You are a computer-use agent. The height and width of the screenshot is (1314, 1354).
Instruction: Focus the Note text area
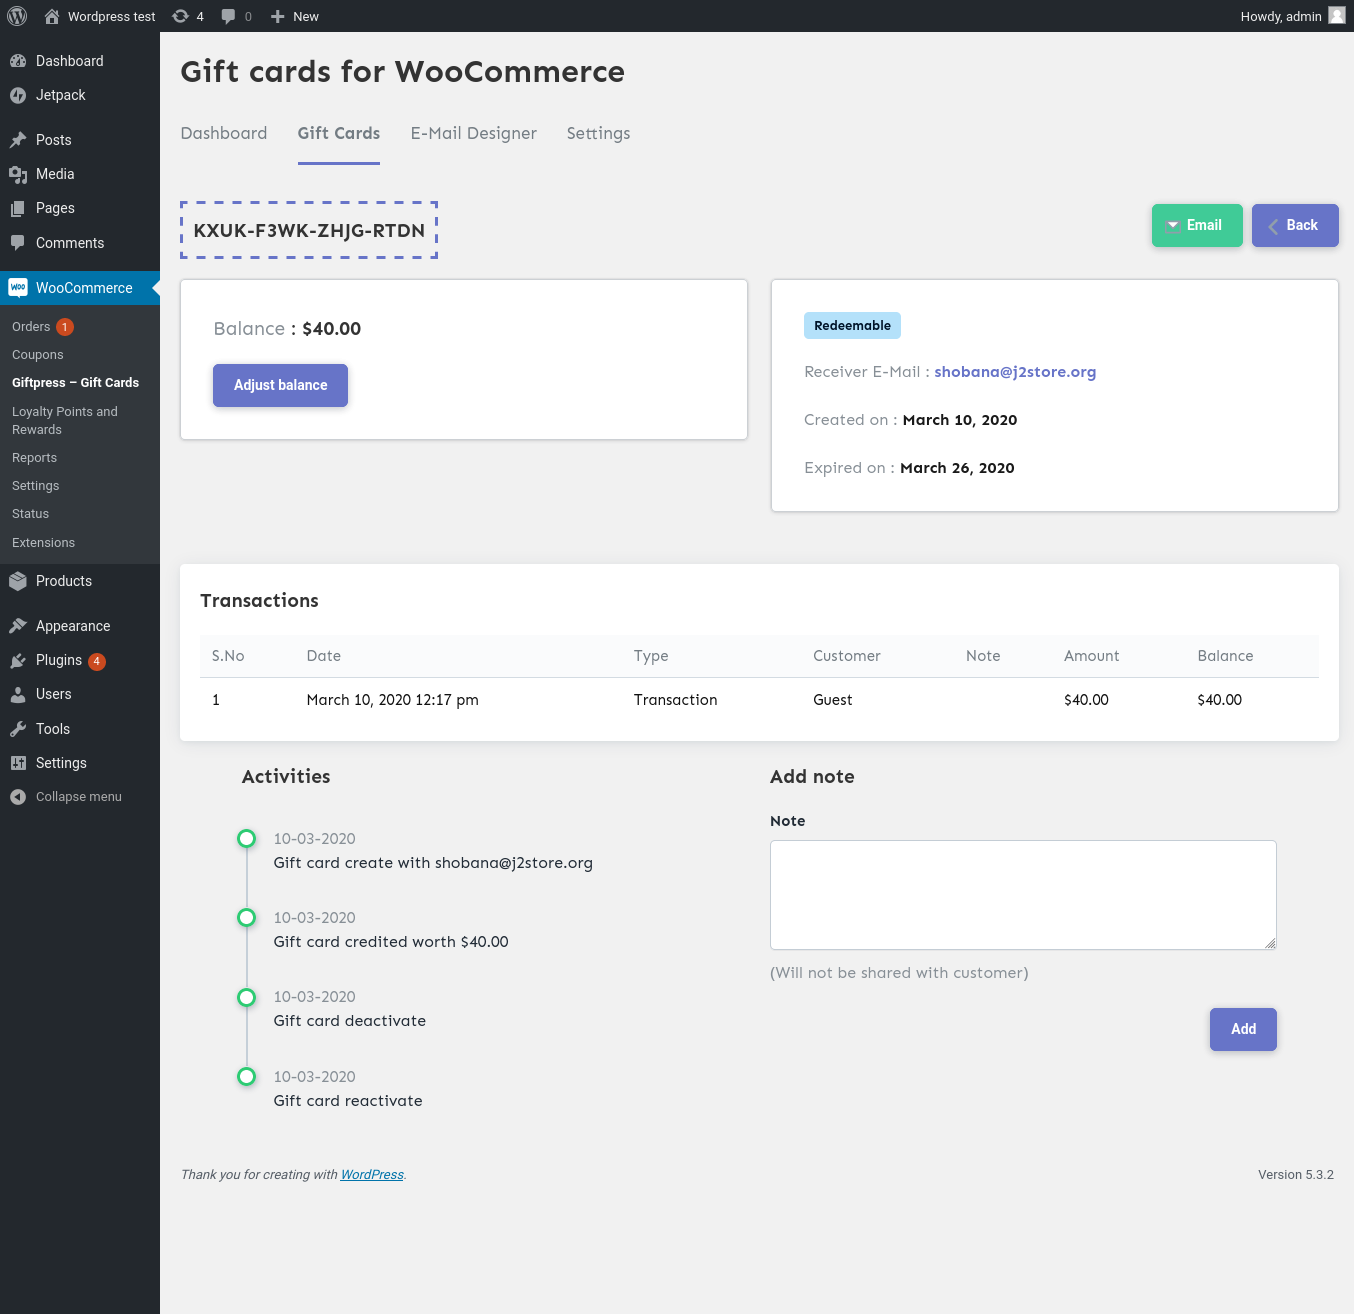1023,895
